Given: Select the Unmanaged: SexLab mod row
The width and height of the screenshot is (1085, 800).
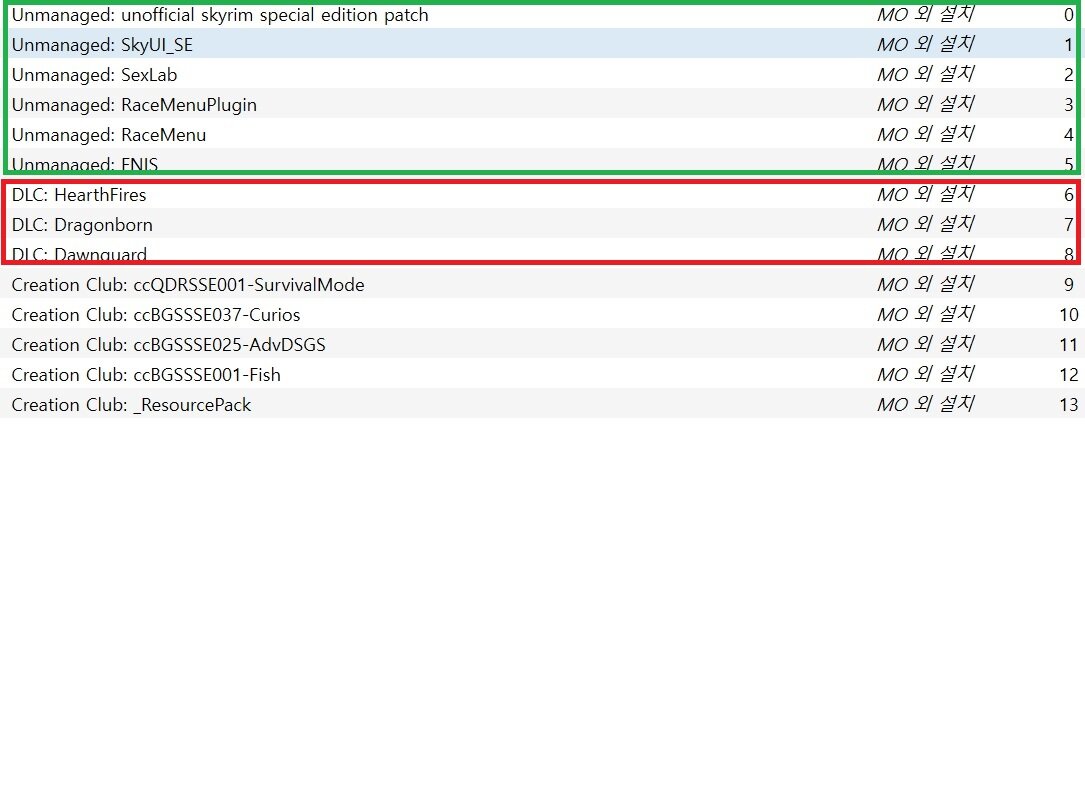Looking at the screenshot, I should pyautogui.click(x=542, y=75).
